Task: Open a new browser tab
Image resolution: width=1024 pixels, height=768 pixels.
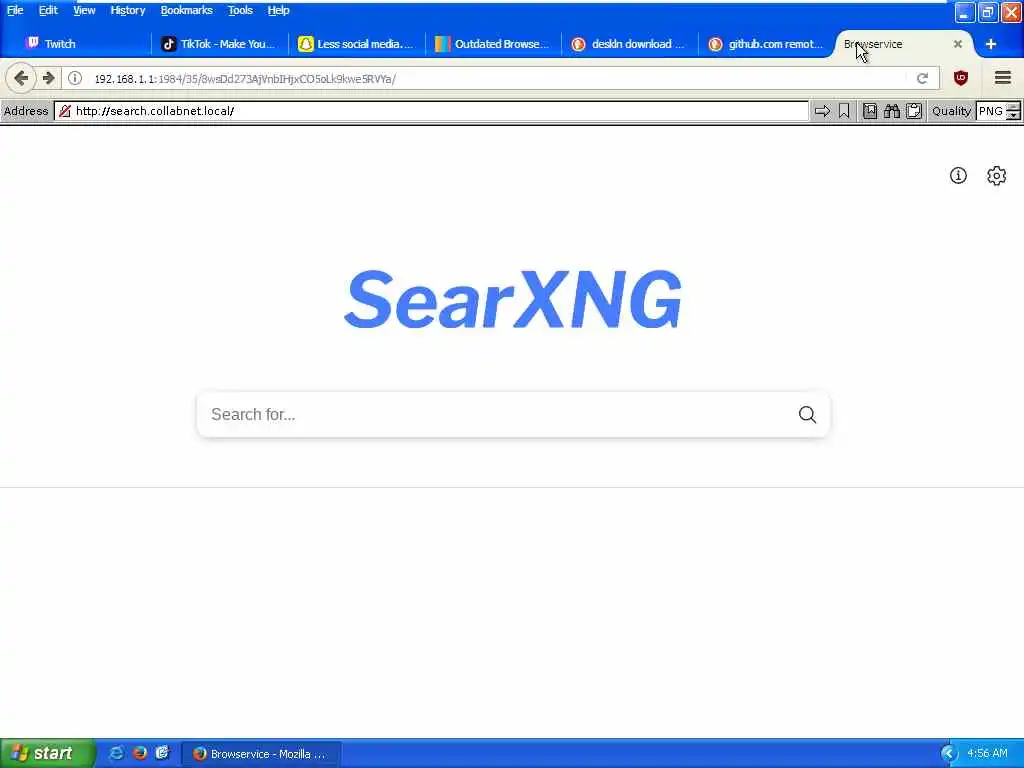Action: 991,44
